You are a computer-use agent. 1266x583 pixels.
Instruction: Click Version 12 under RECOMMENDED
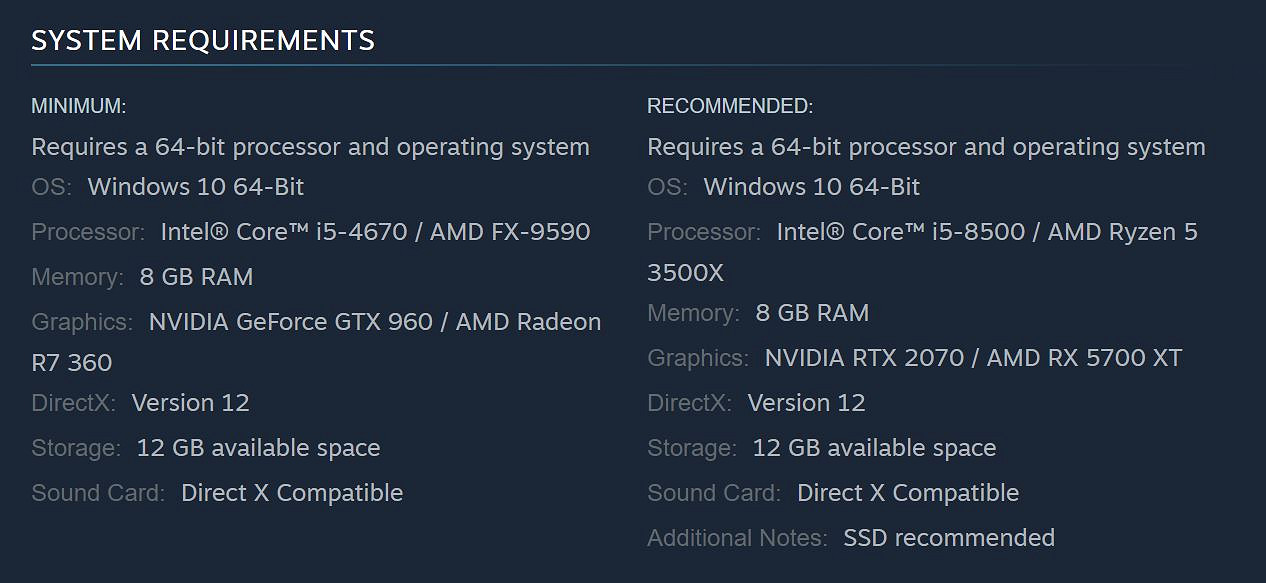click(806, 403)
